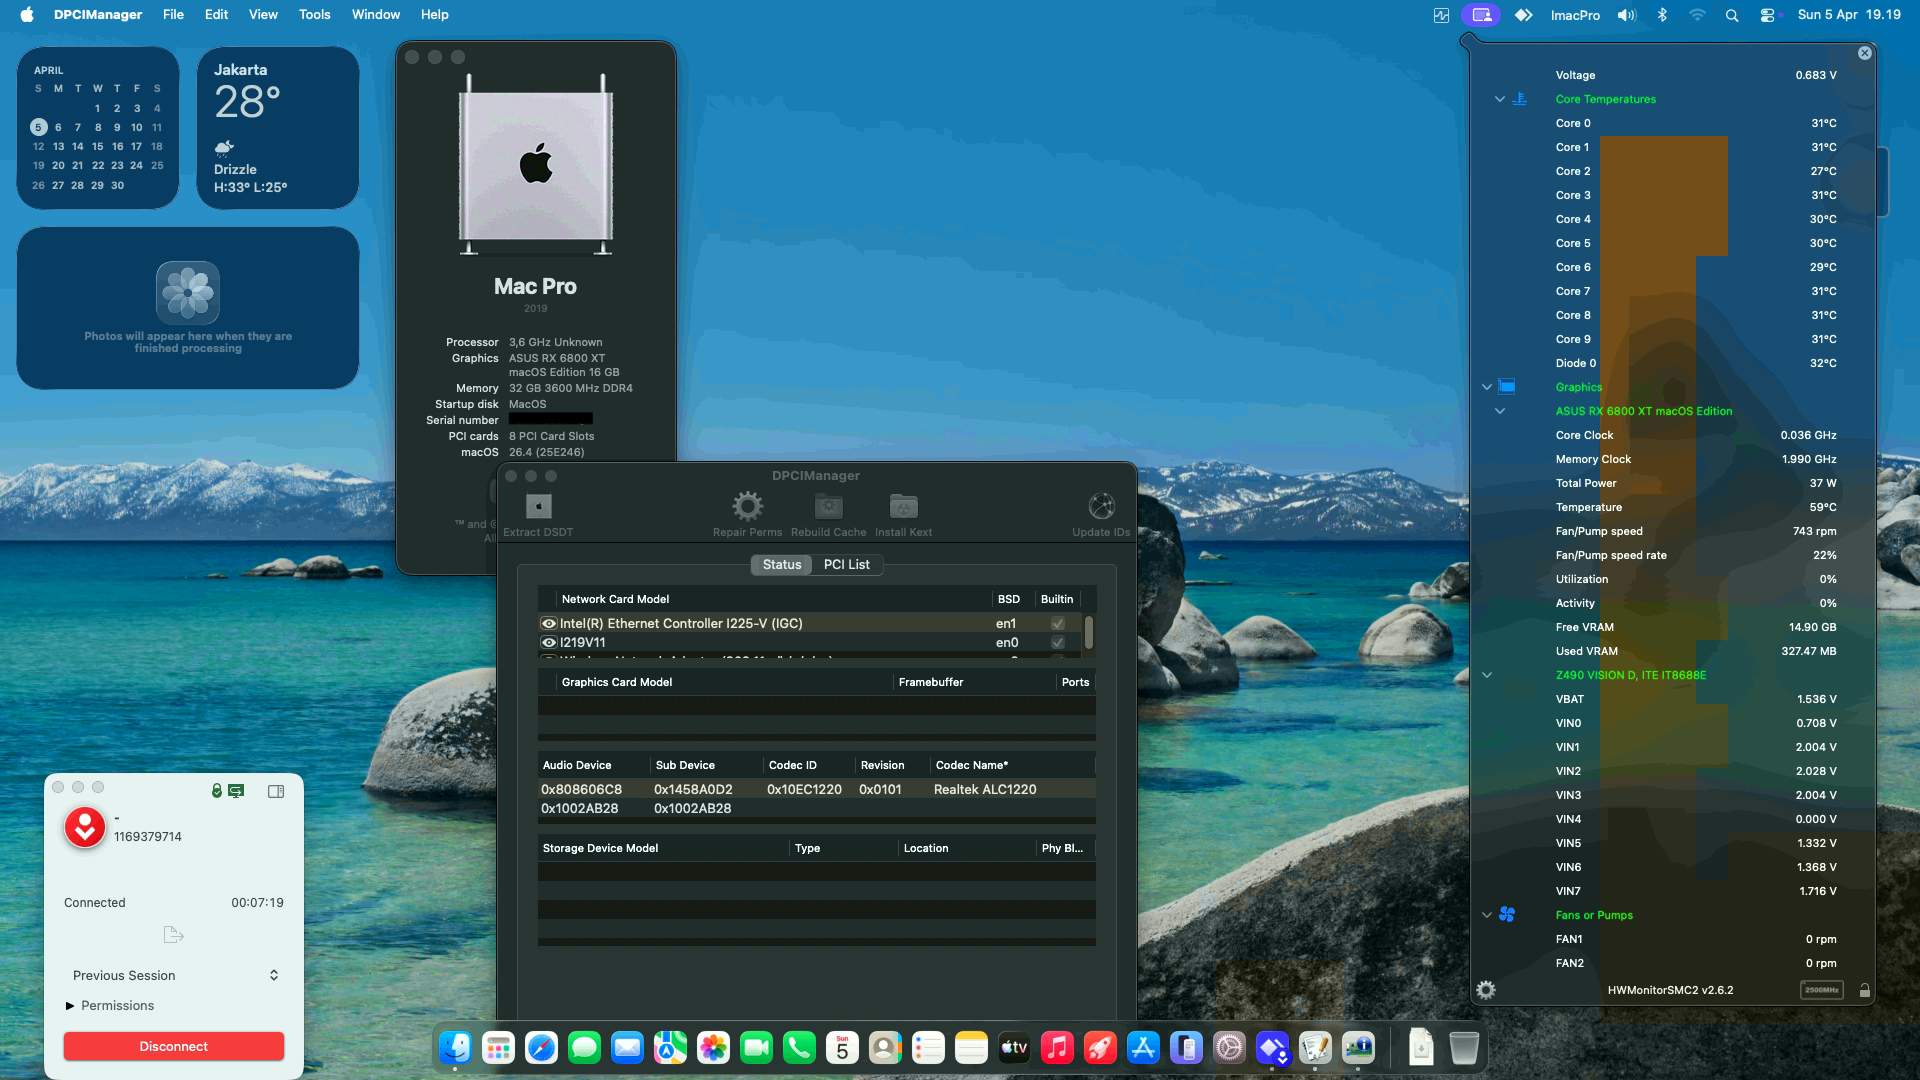
Task: Open Maps from the Dock
Action: [x=670, y=1047]
